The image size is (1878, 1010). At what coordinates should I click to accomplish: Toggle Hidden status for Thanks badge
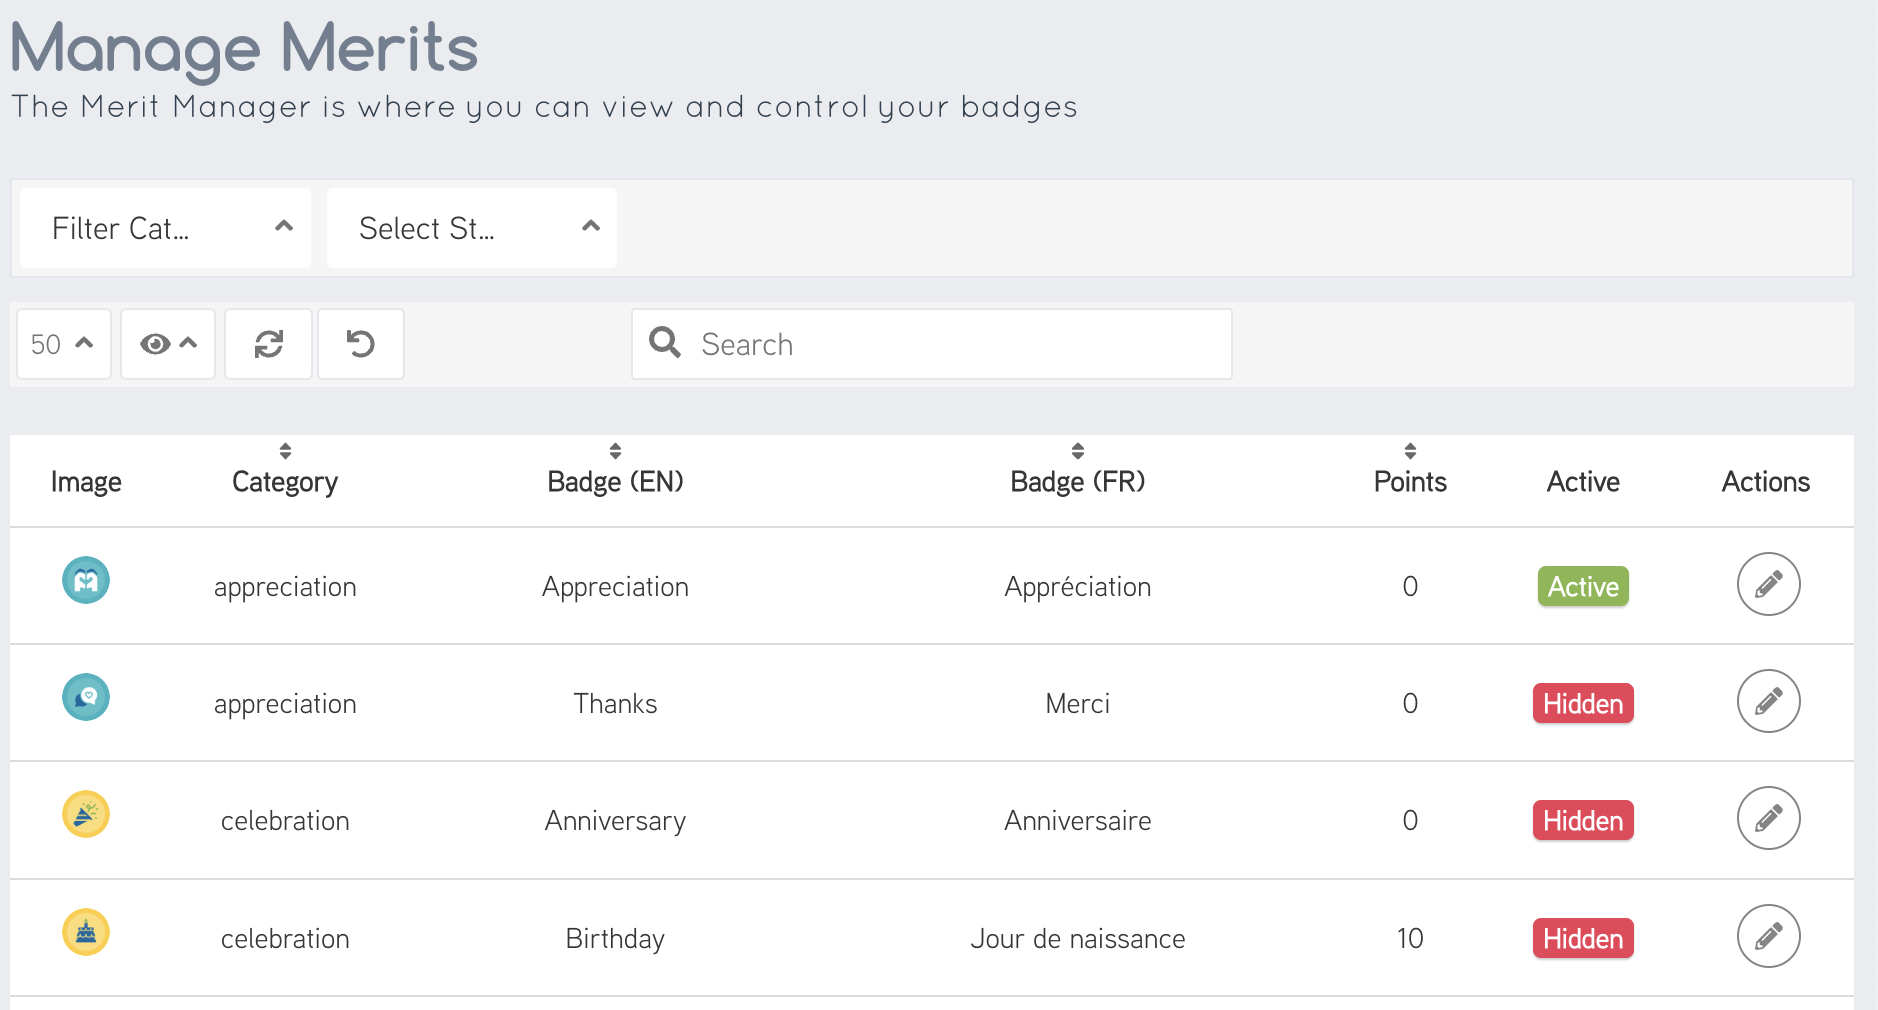click(1583, 703)
